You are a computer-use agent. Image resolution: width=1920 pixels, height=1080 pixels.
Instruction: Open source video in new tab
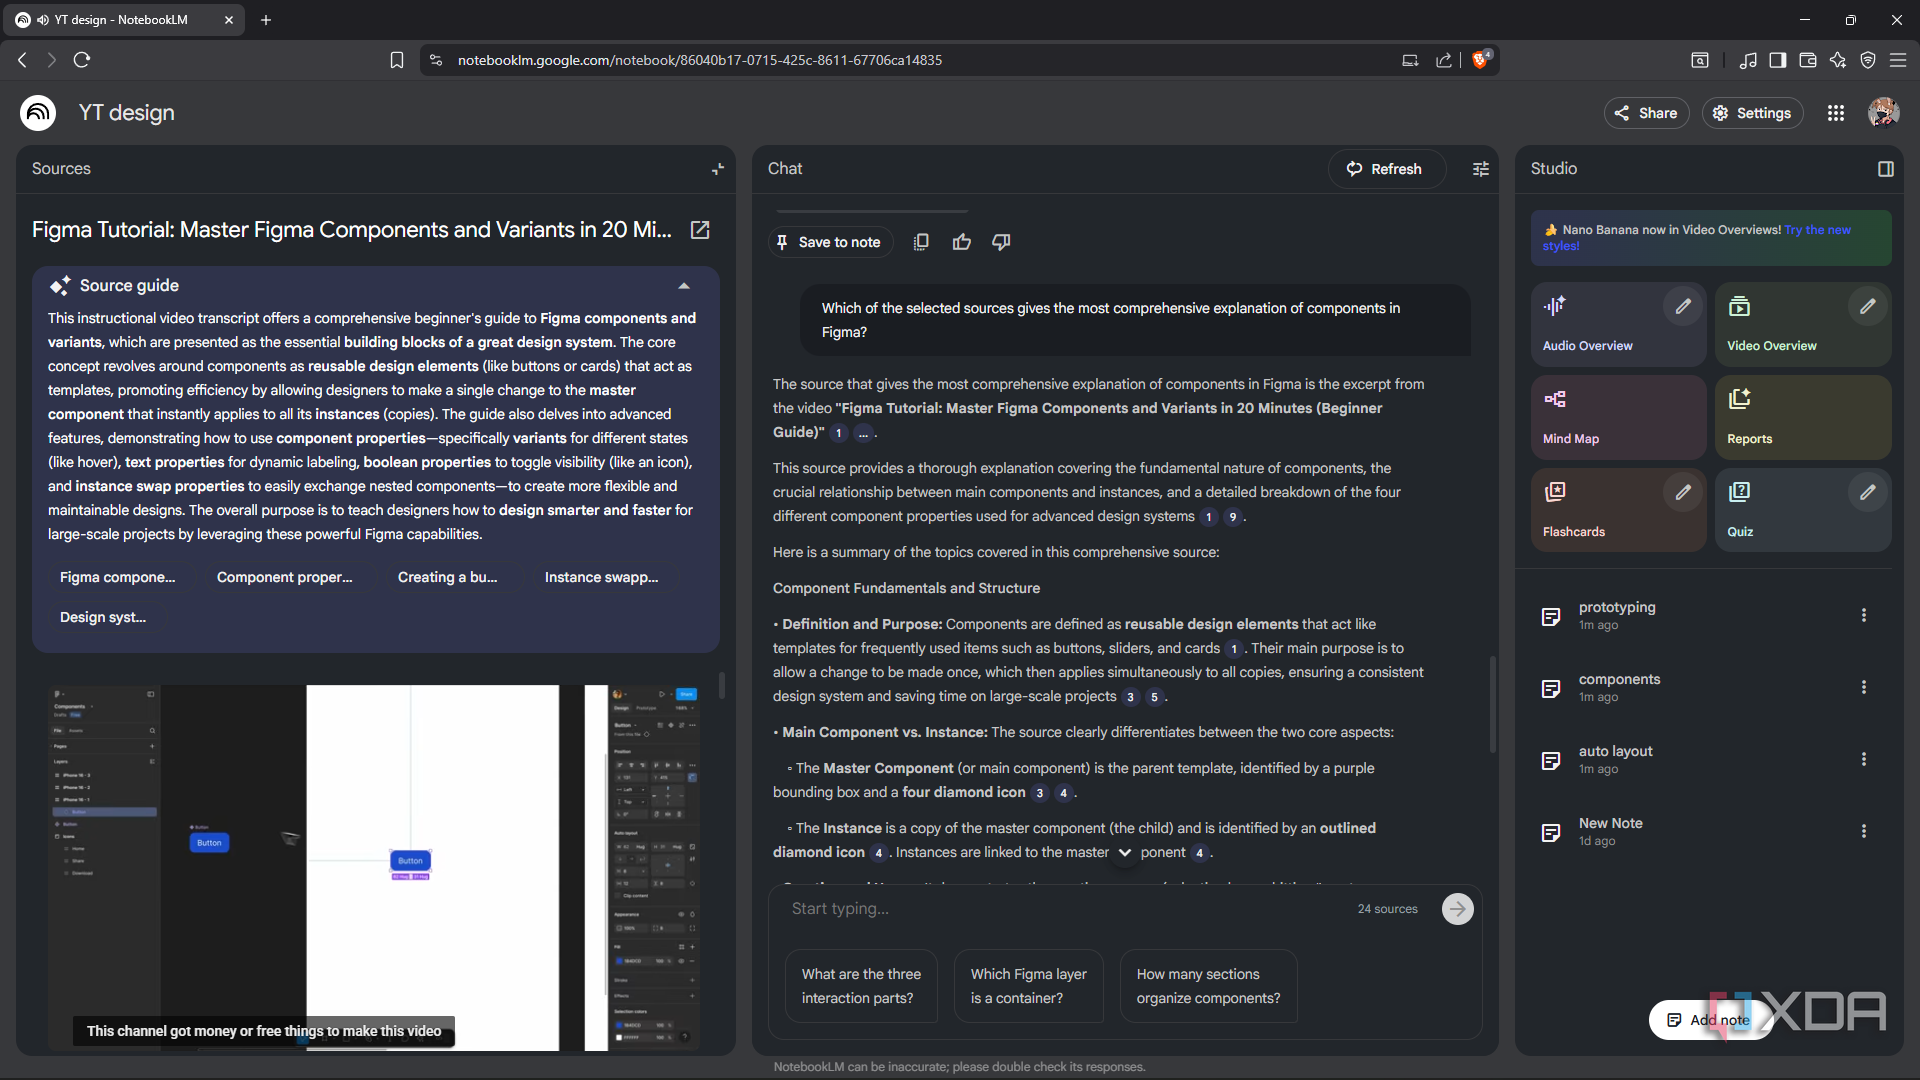(700, 230)
